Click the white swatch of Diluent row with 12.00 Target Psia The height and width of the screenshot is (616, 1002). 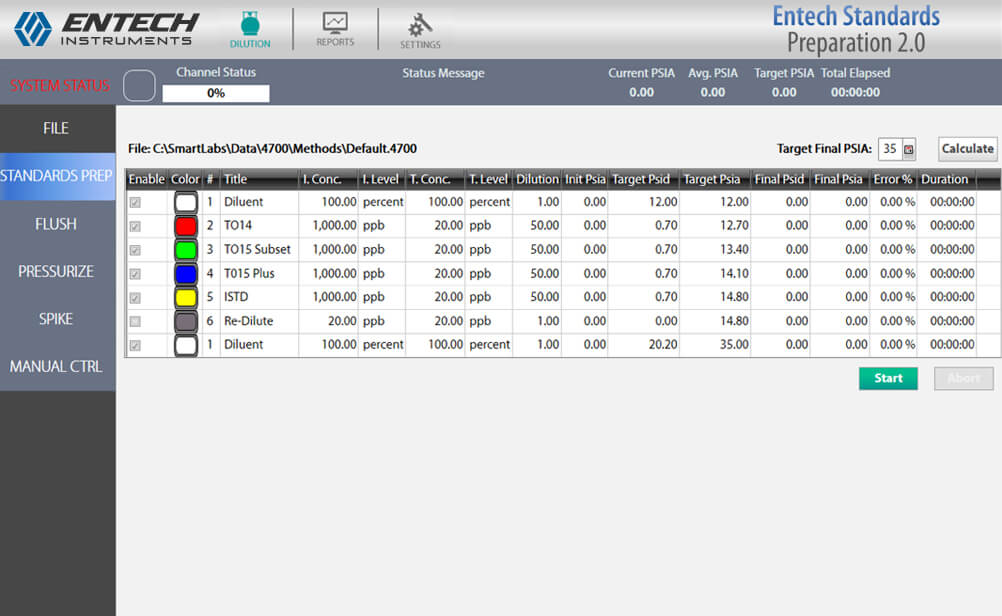tap(186, 203)
